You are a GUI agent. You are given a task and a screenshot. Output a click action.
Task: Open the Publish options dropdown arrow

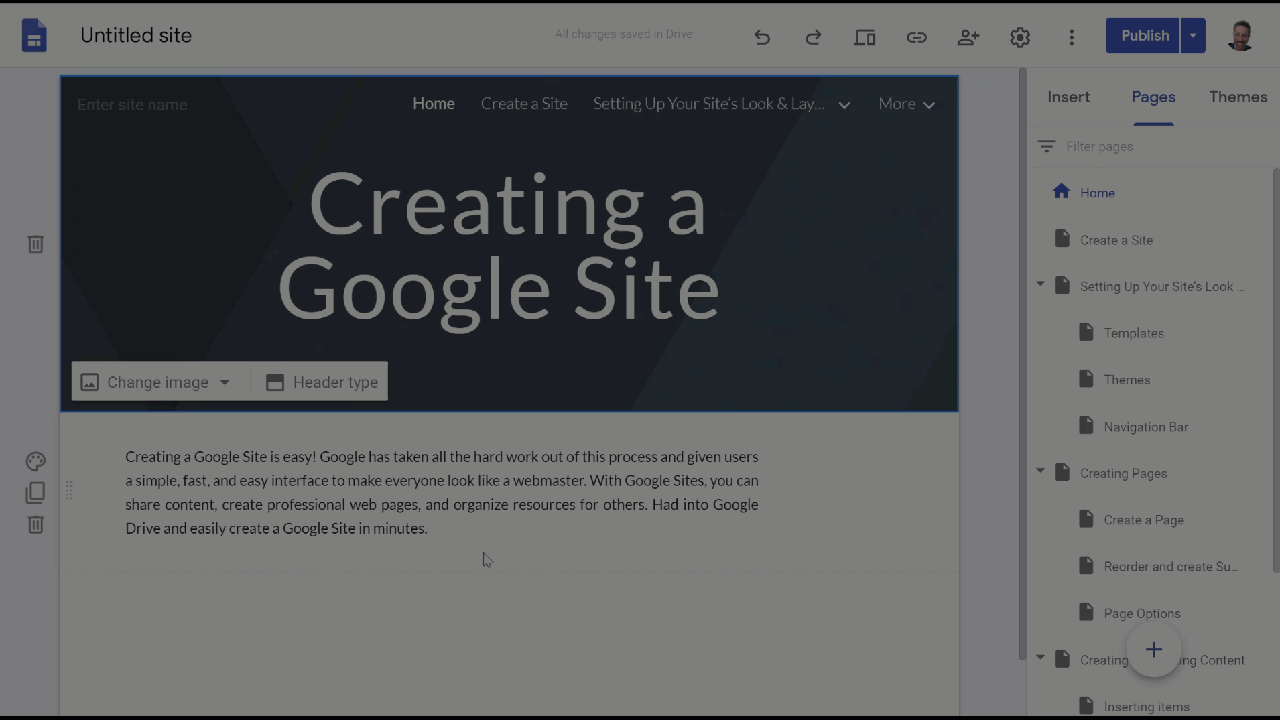click(x=1193, y=36)
